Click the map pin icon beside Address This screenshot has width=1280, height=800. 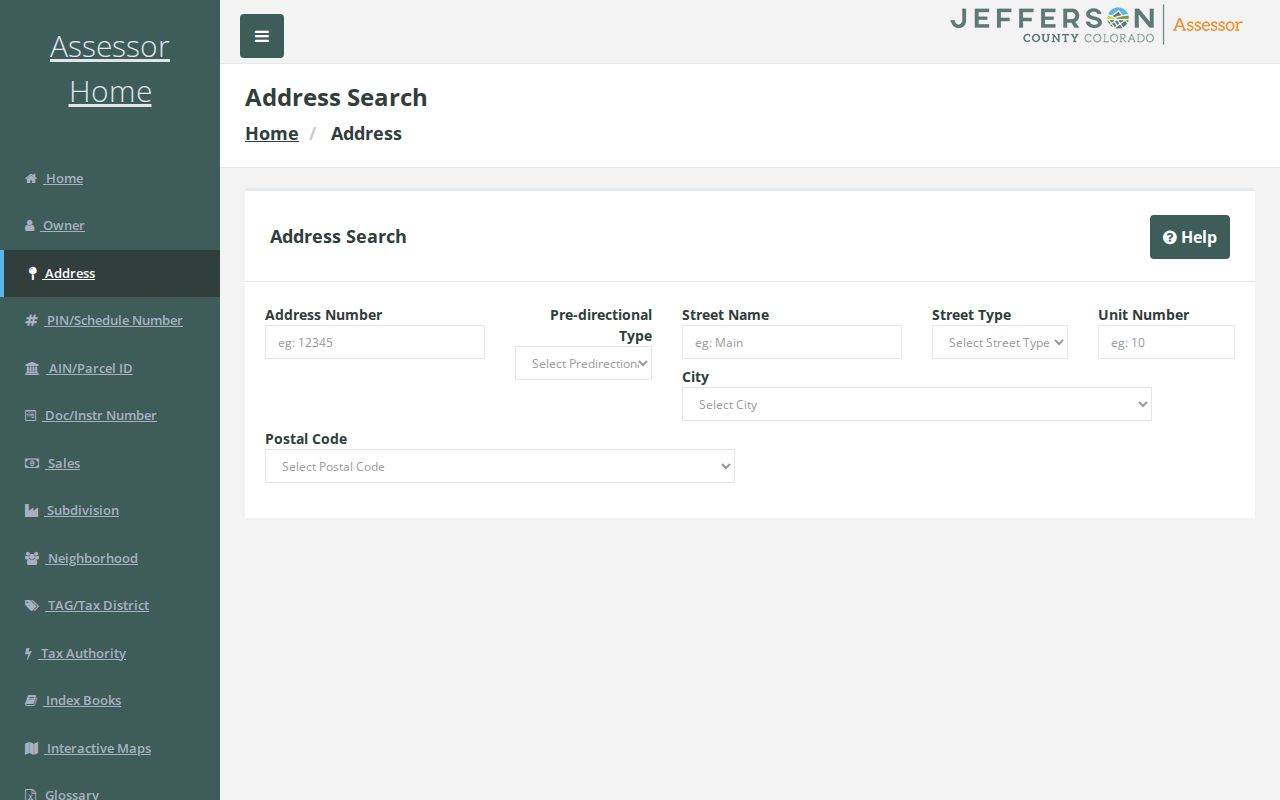33,273
